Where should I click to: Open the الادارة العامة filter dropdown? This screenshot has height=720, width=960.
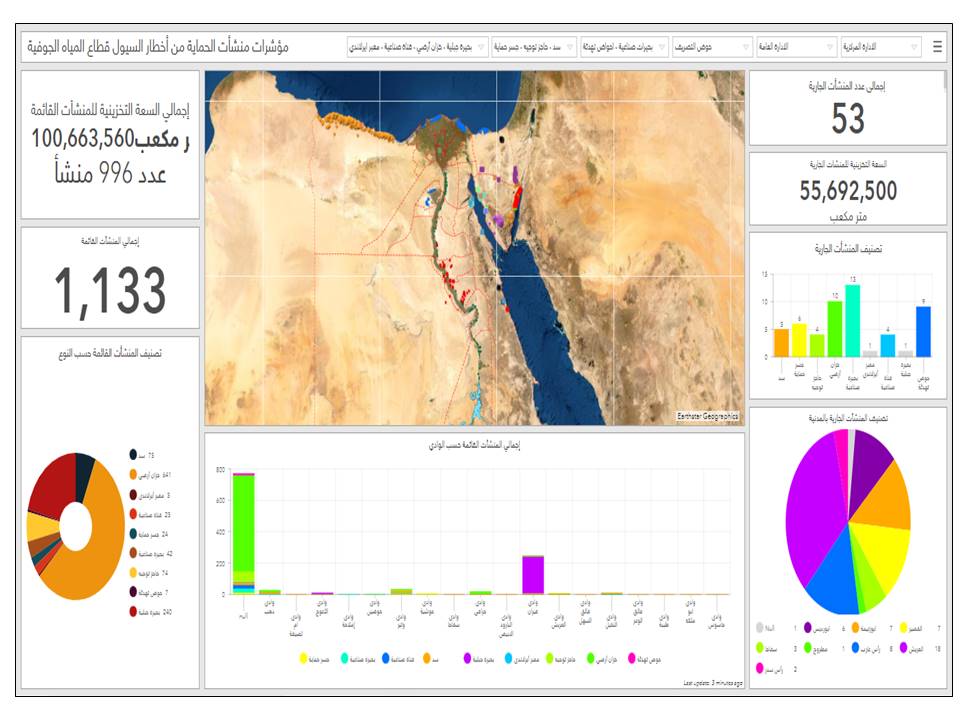tap(796, 47)
